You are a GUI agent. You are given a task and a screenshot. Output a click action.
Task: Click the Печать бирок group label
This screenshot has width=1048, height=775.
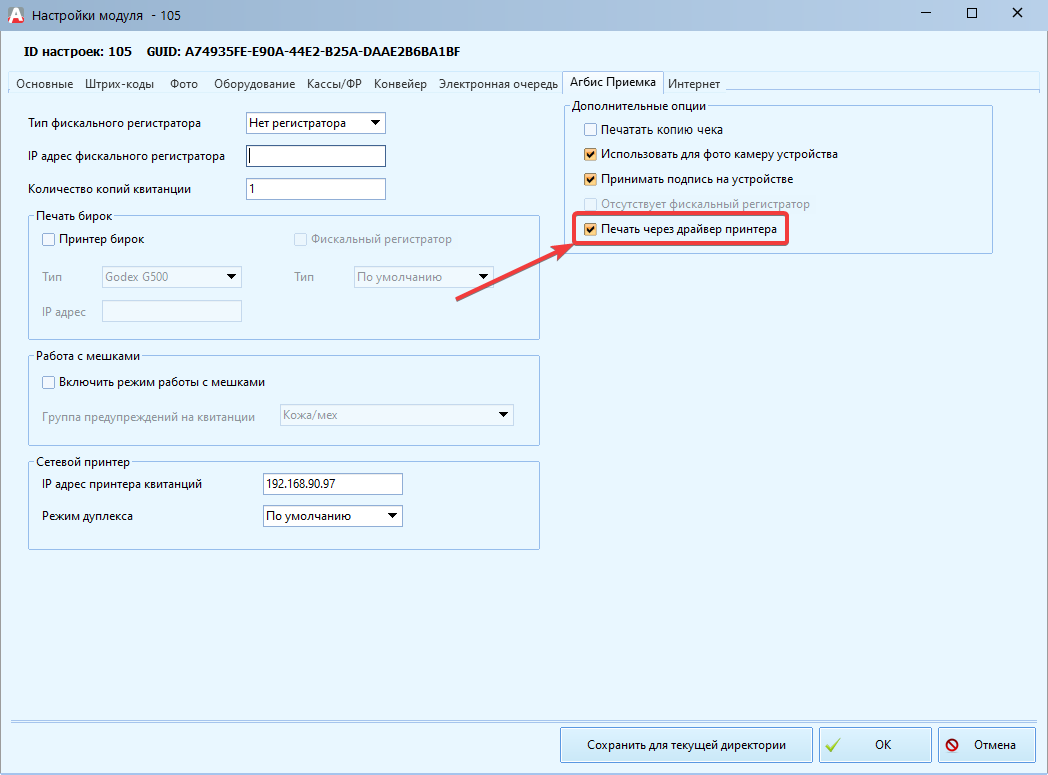pyautogui.click(x=74, y=216)
